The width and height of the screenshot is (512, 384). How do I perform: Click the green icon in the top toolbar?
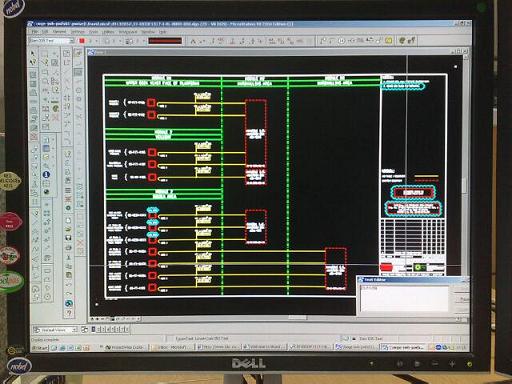(x=402, y=41)
